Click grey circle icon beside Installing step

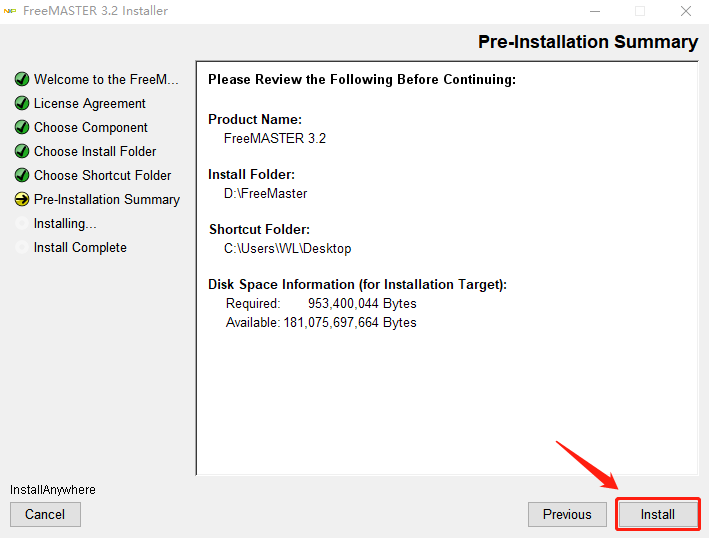click(x=22, y=223)
